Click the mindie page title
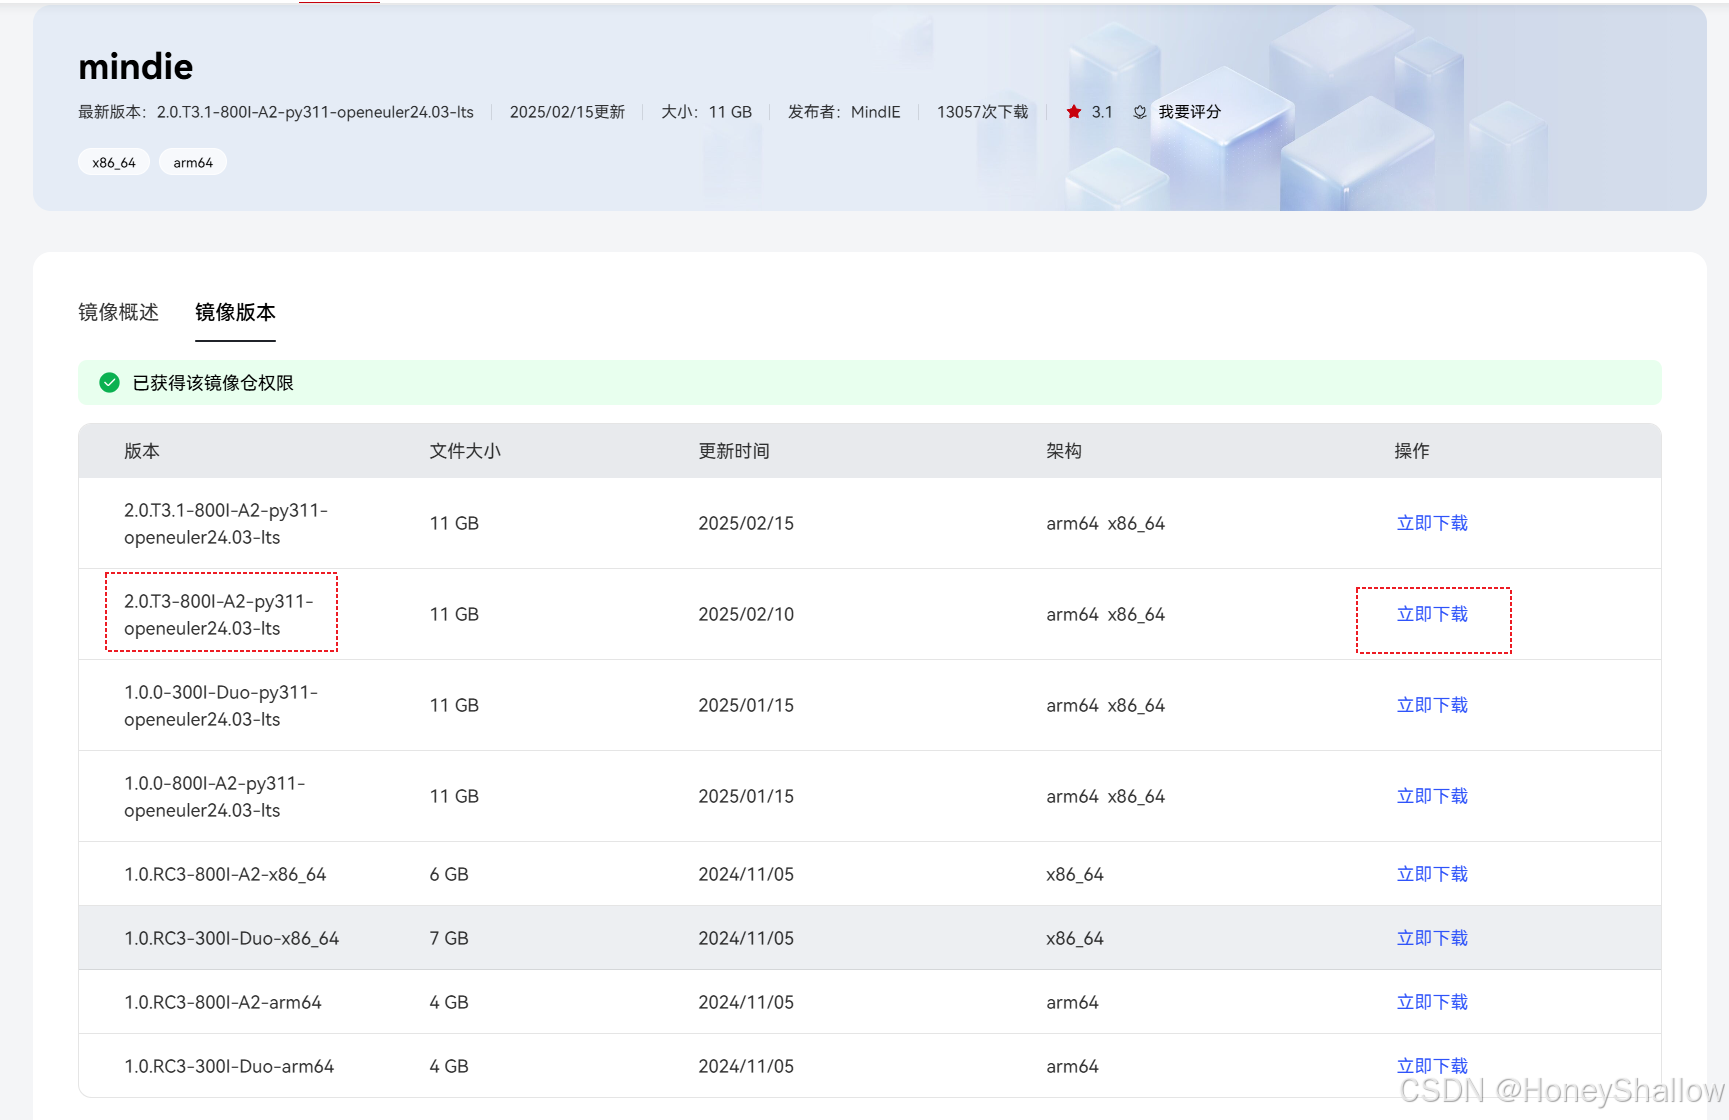Screen dimensions: 1729x1120 pyautogui.click(x=136, y=66)
